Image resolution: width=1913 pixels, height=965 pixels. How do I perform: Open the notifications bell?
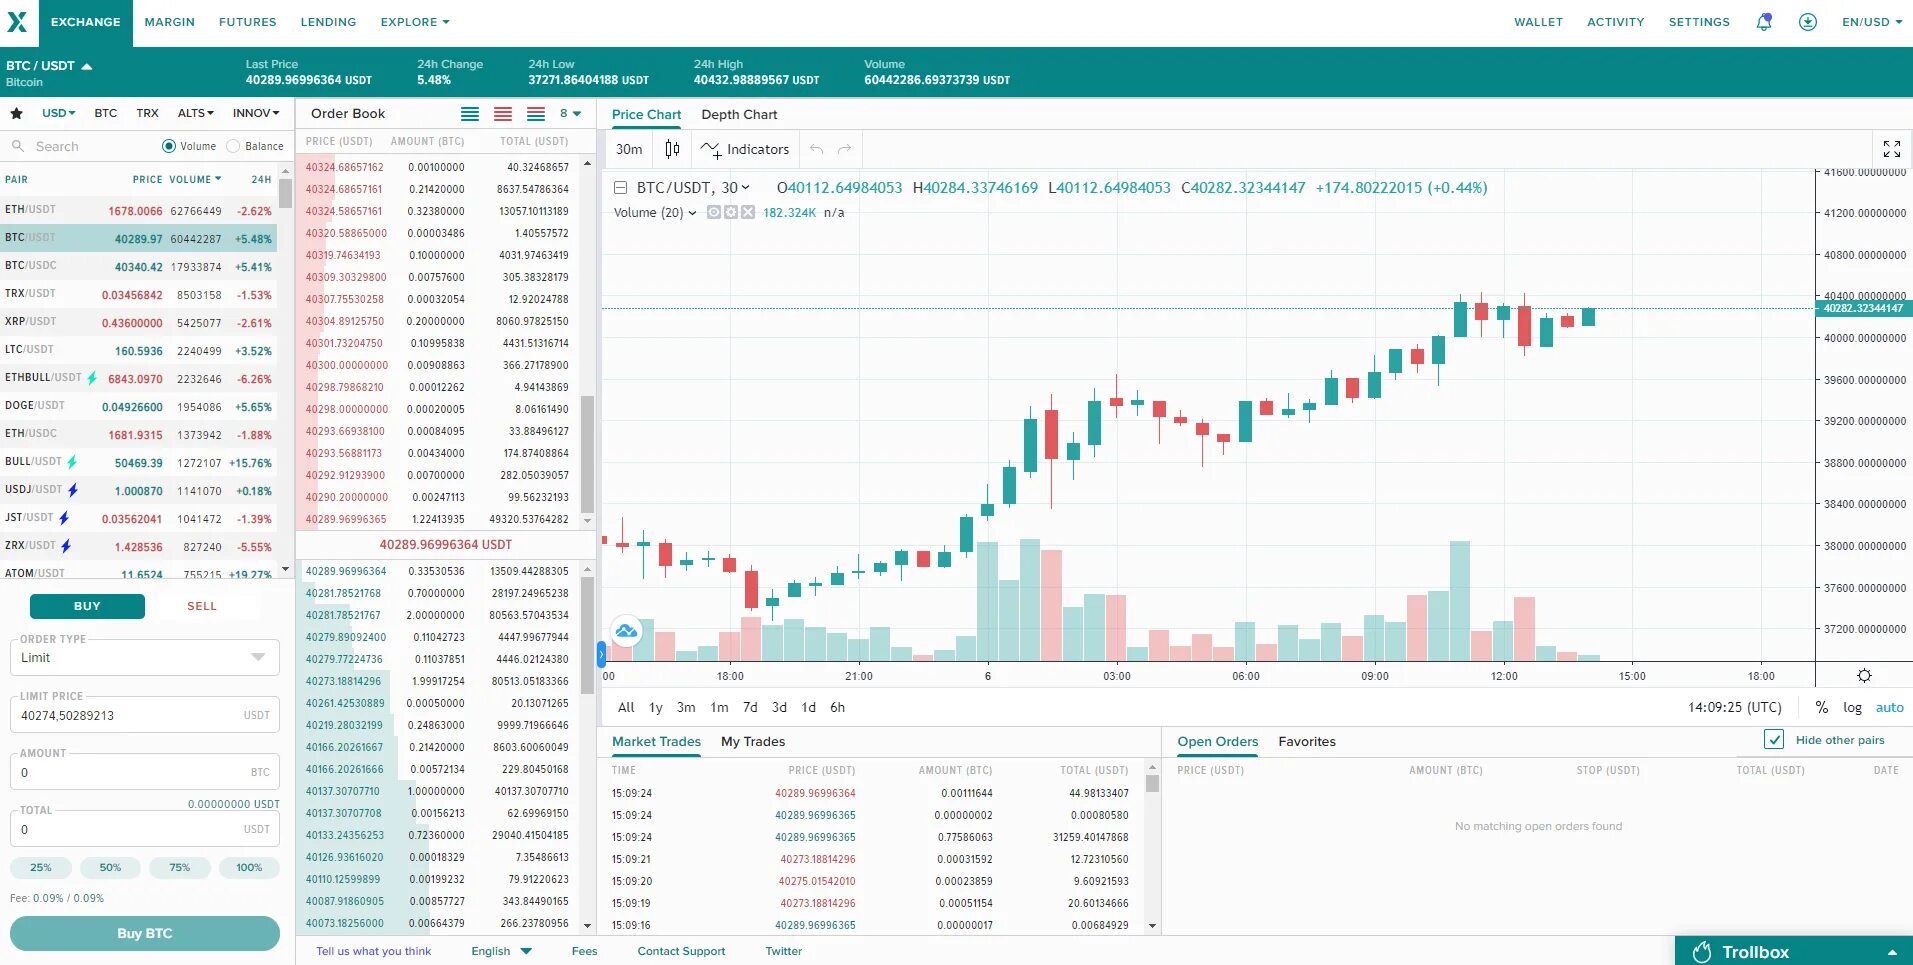pos(1764,21)
